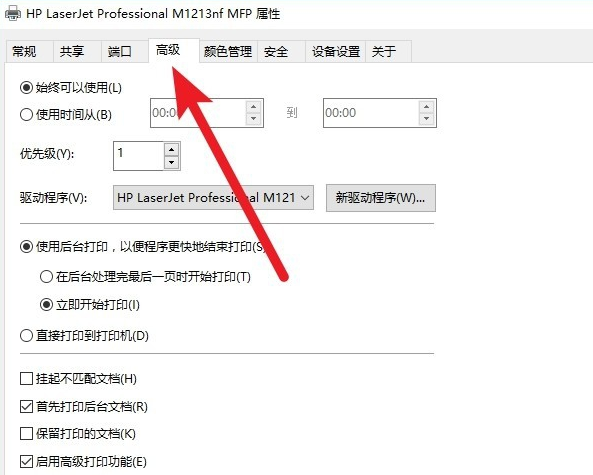Switch to the 常规 tab
Image resolution: width=593 pixels, height=475 pixels.
(29, 51)
